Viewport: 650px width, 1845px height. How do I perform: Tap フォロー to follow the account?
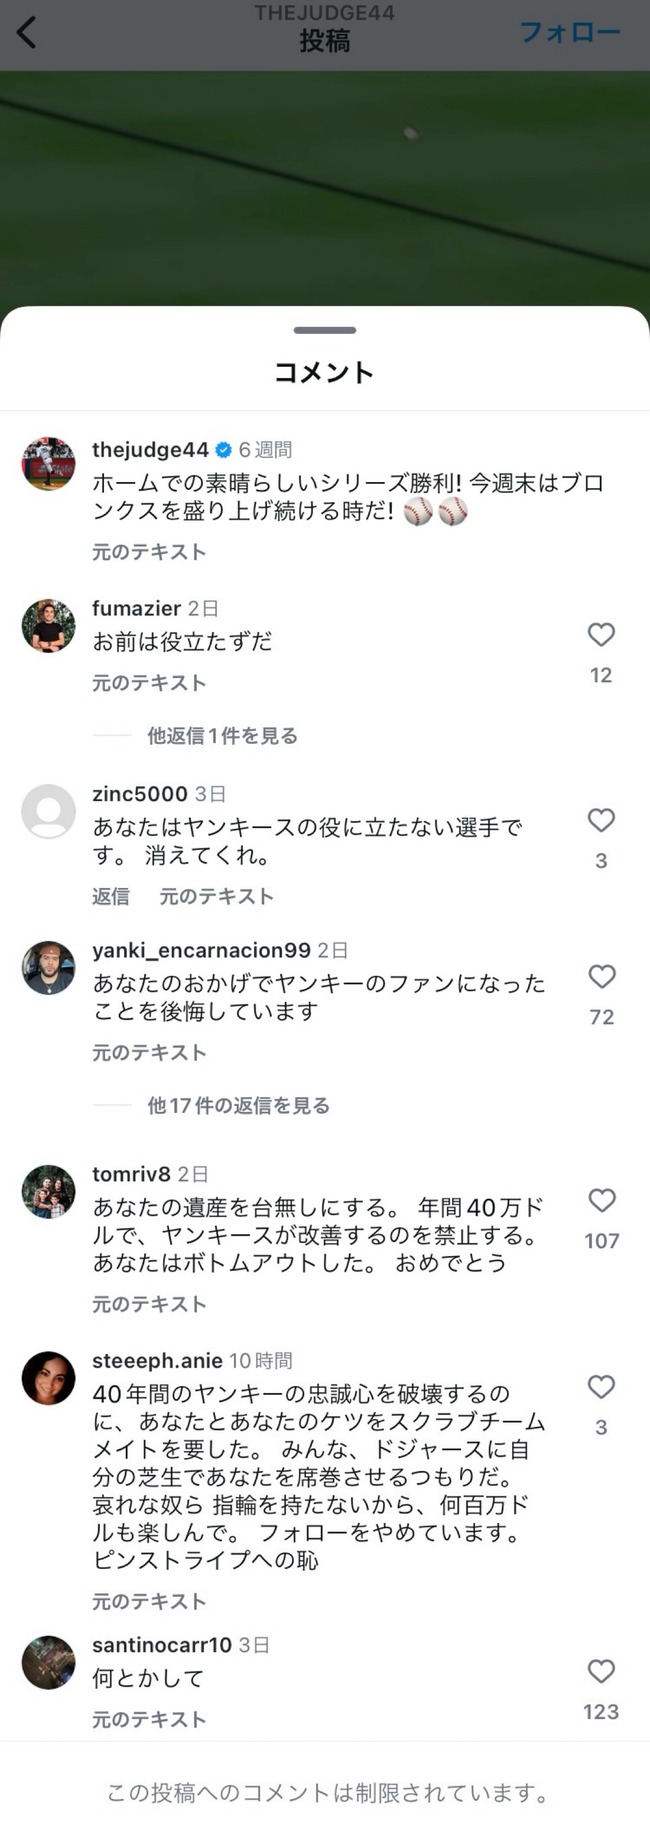coord(570,32)
